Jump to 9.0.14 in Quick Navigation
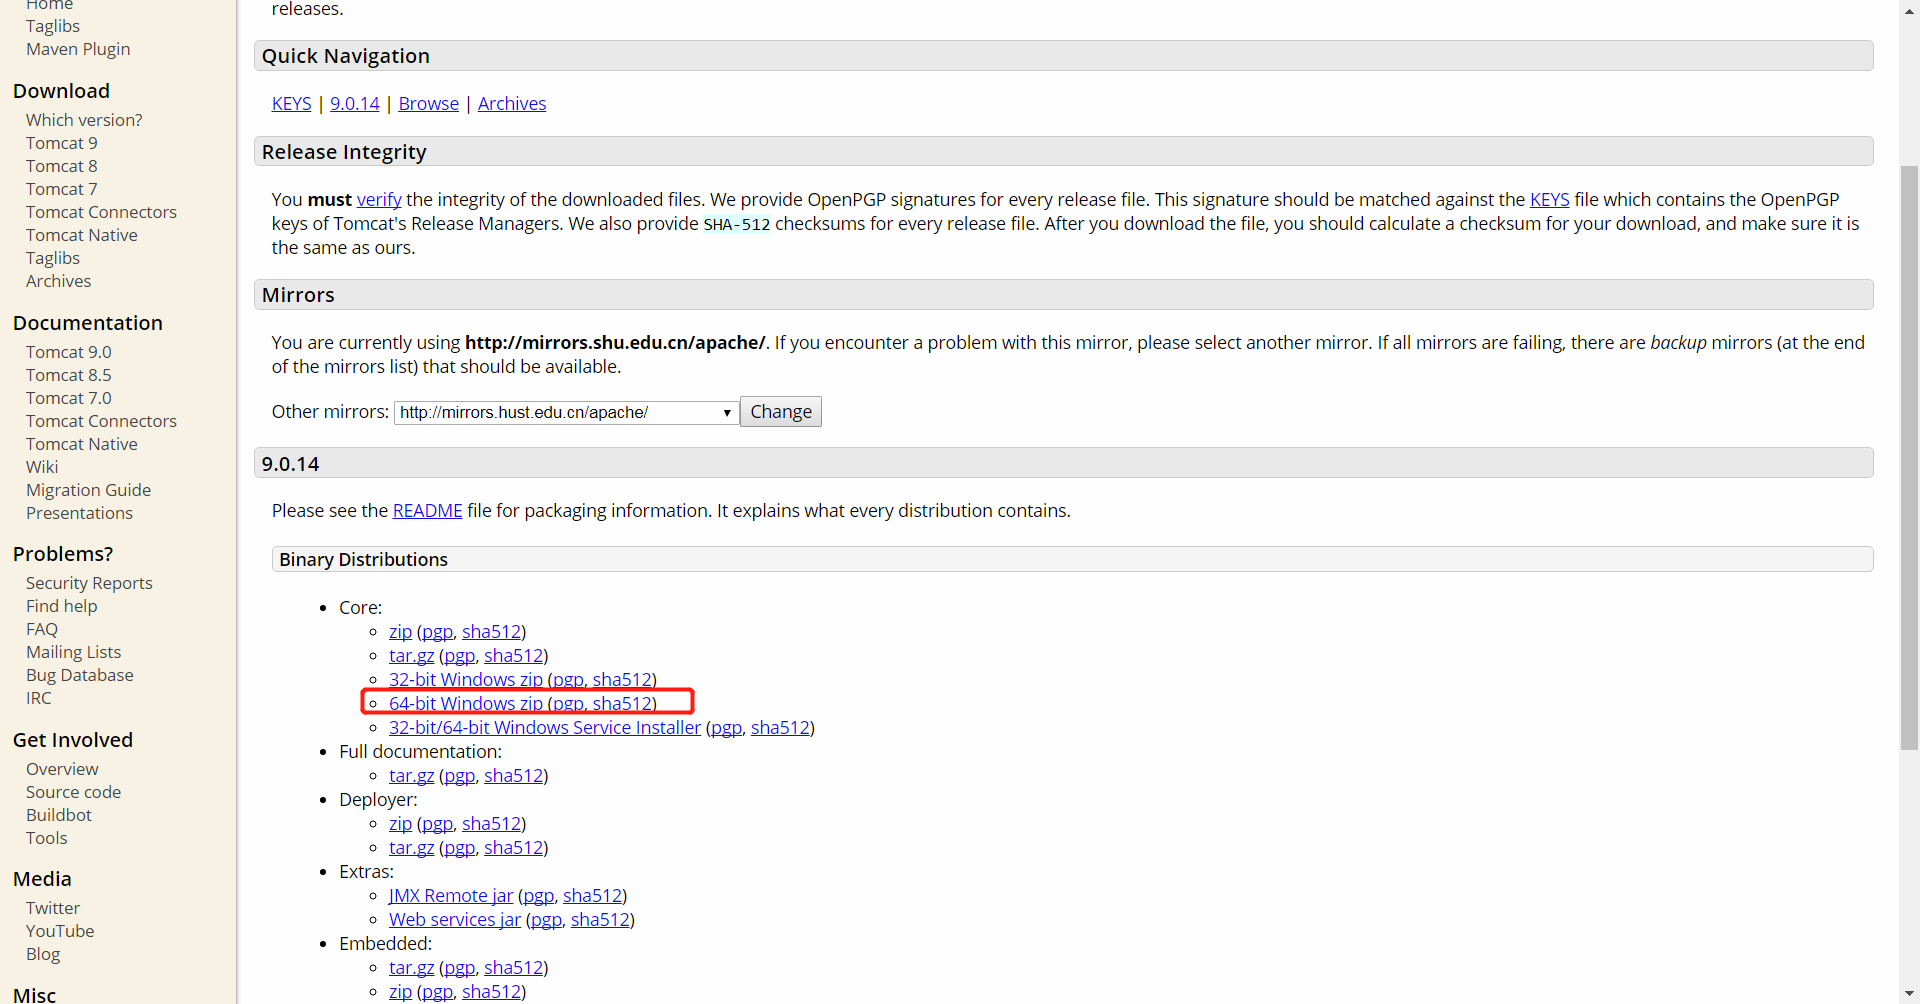Screen dimensions: 1920x1004 pos(355,104)
